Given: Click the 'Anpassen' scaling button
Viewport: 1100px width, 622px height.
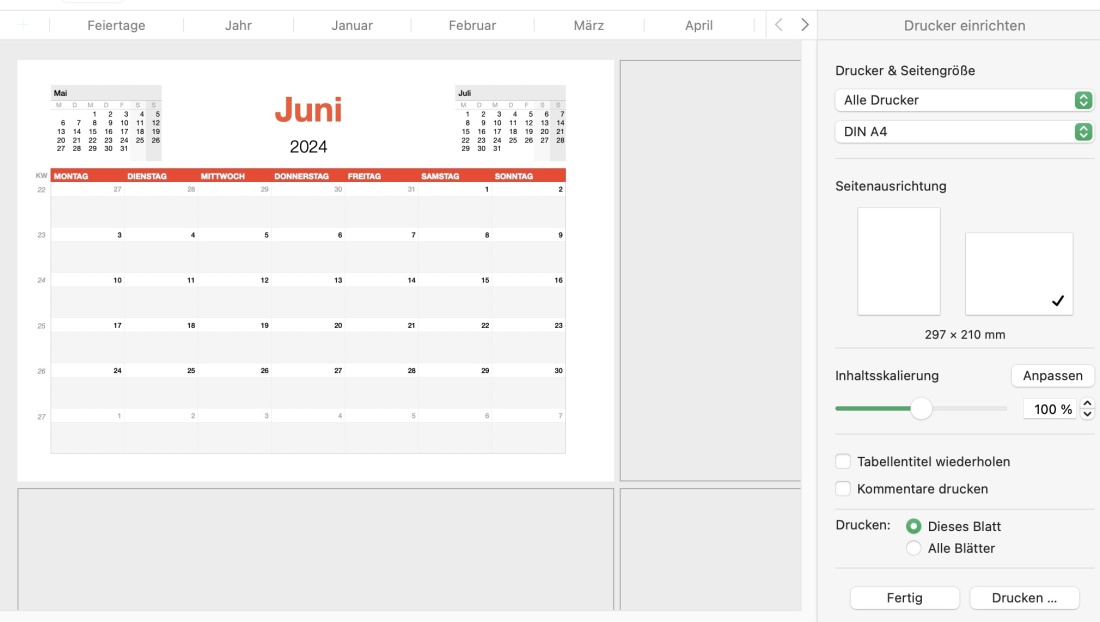Looking at the screenshot, I should coord(1051,375).
